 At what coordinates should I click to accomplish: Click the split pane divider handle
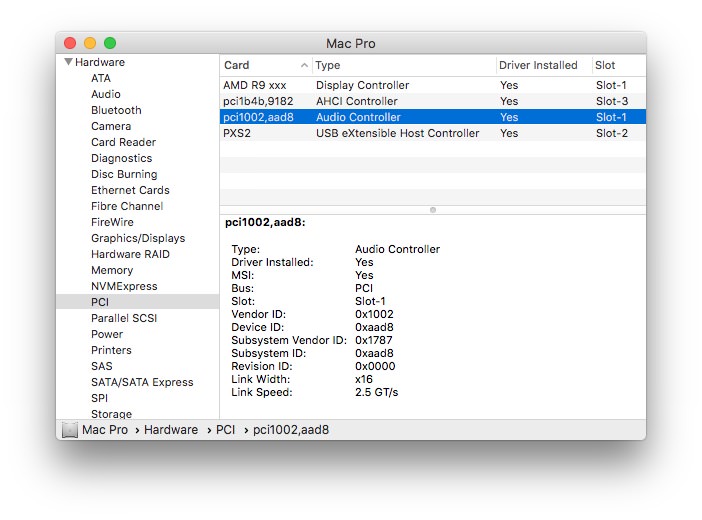pyautogui.click(x=432, y=210)
